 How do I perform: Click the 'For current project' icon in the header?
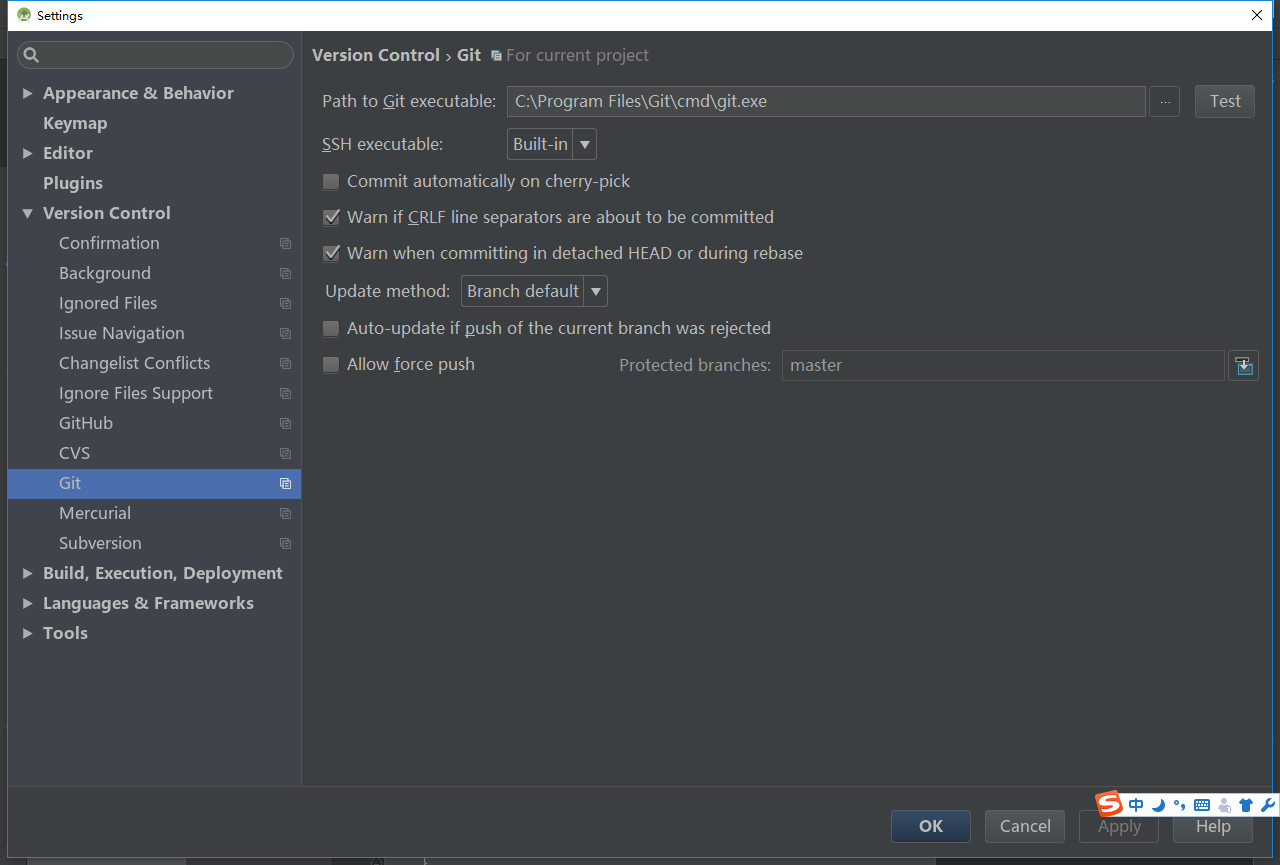496,56
